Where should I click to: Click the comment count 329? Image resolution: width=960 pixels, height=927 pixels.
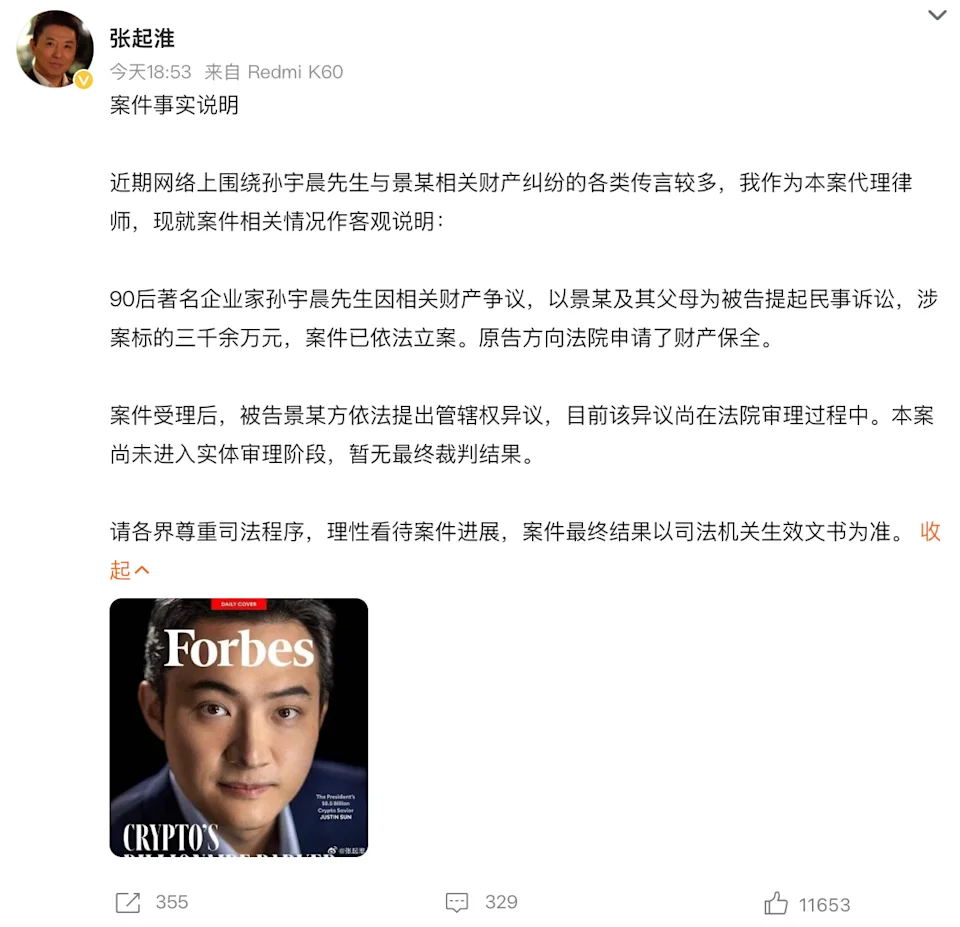[x=501, y=902]
